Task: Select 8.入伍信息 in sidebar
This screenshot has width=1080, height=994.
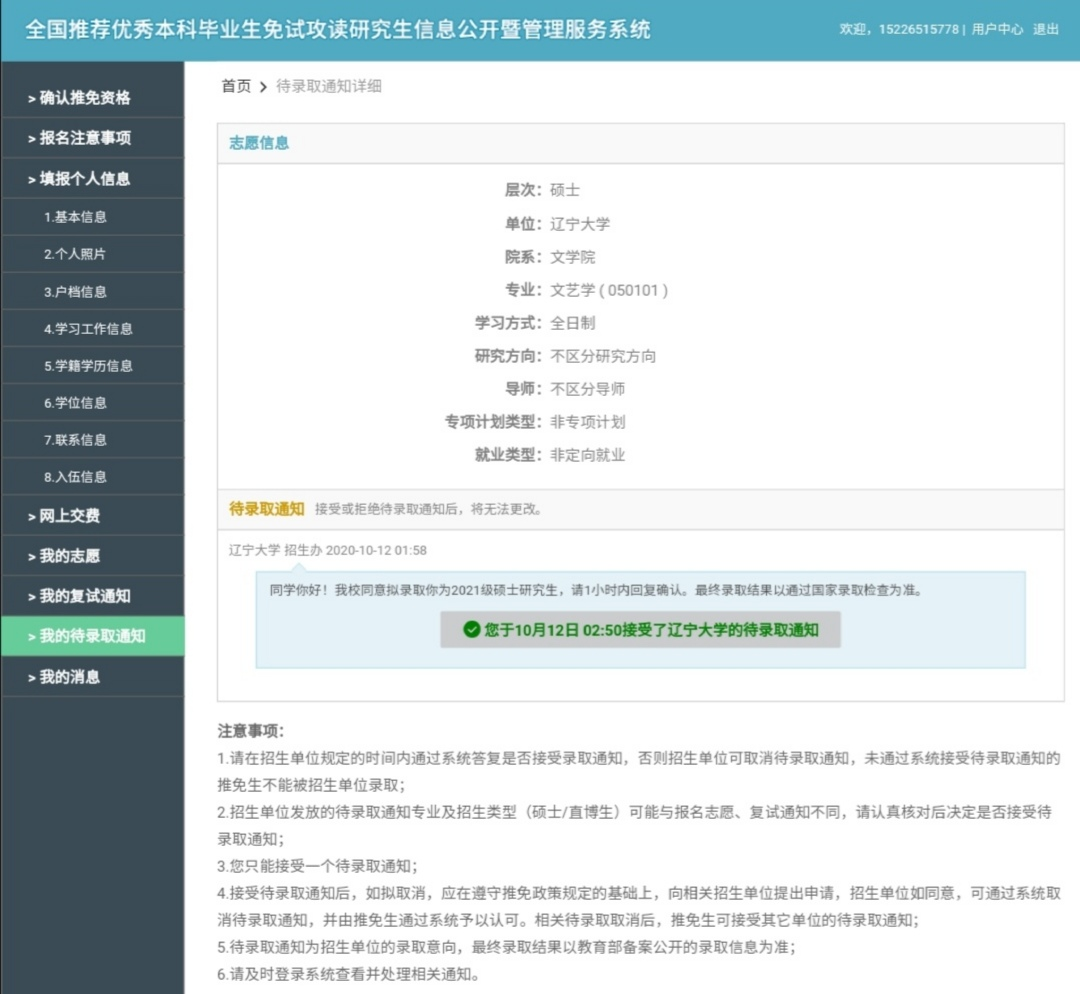Action: click(75, 477)
